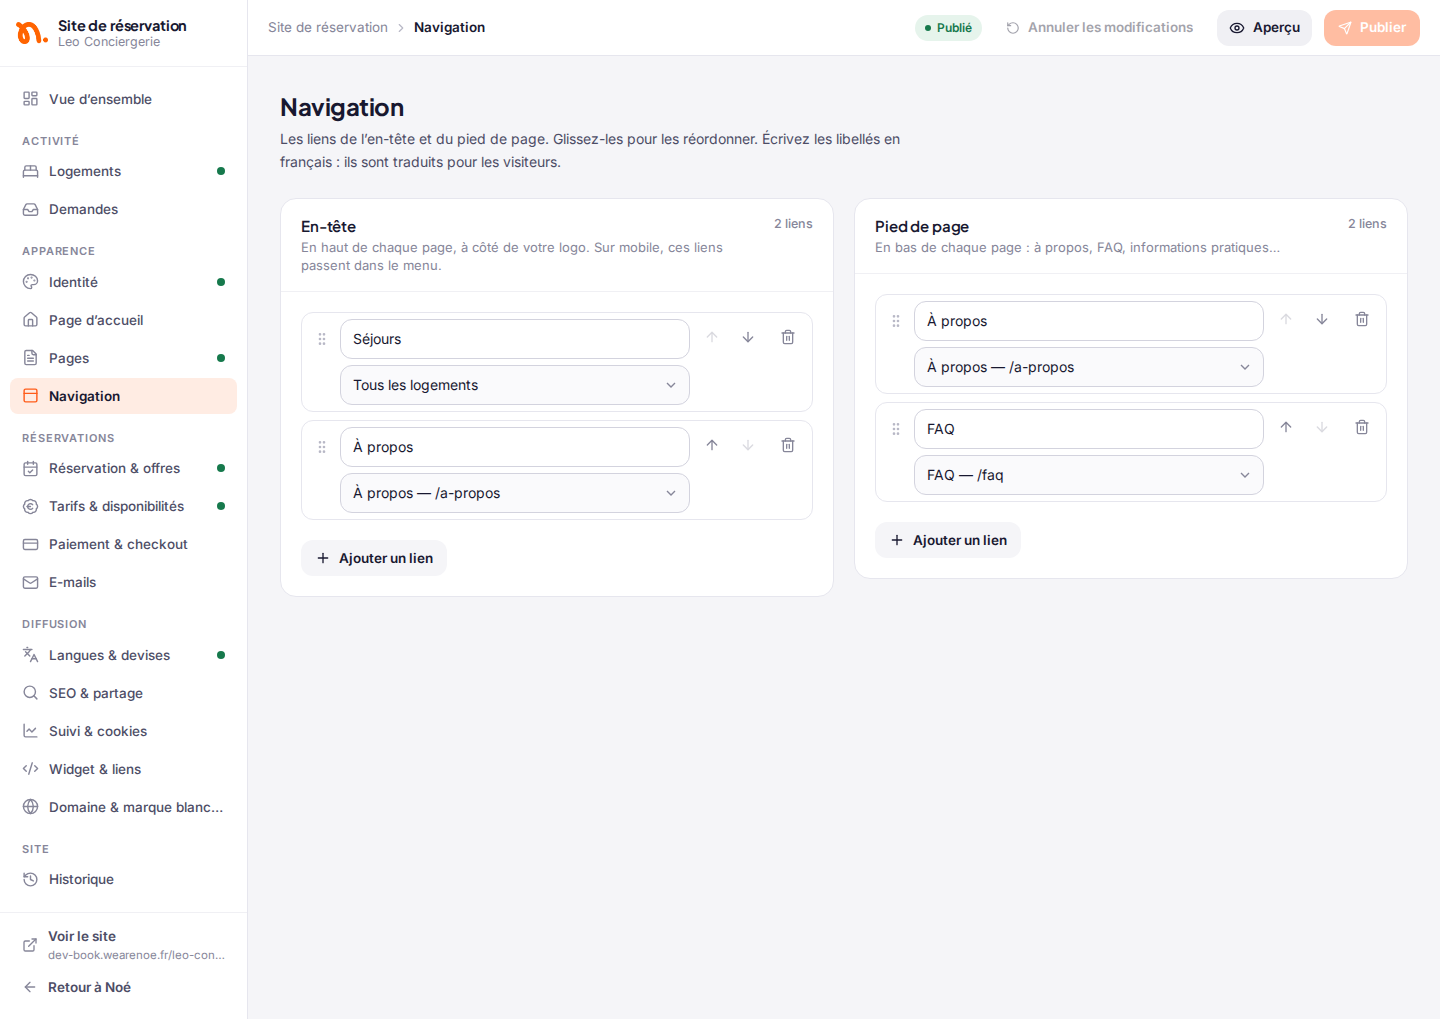The width and height of the screenshot is (1440, 1019).
Task: Move FAQ link up
Action: (x=1286, y=427)
